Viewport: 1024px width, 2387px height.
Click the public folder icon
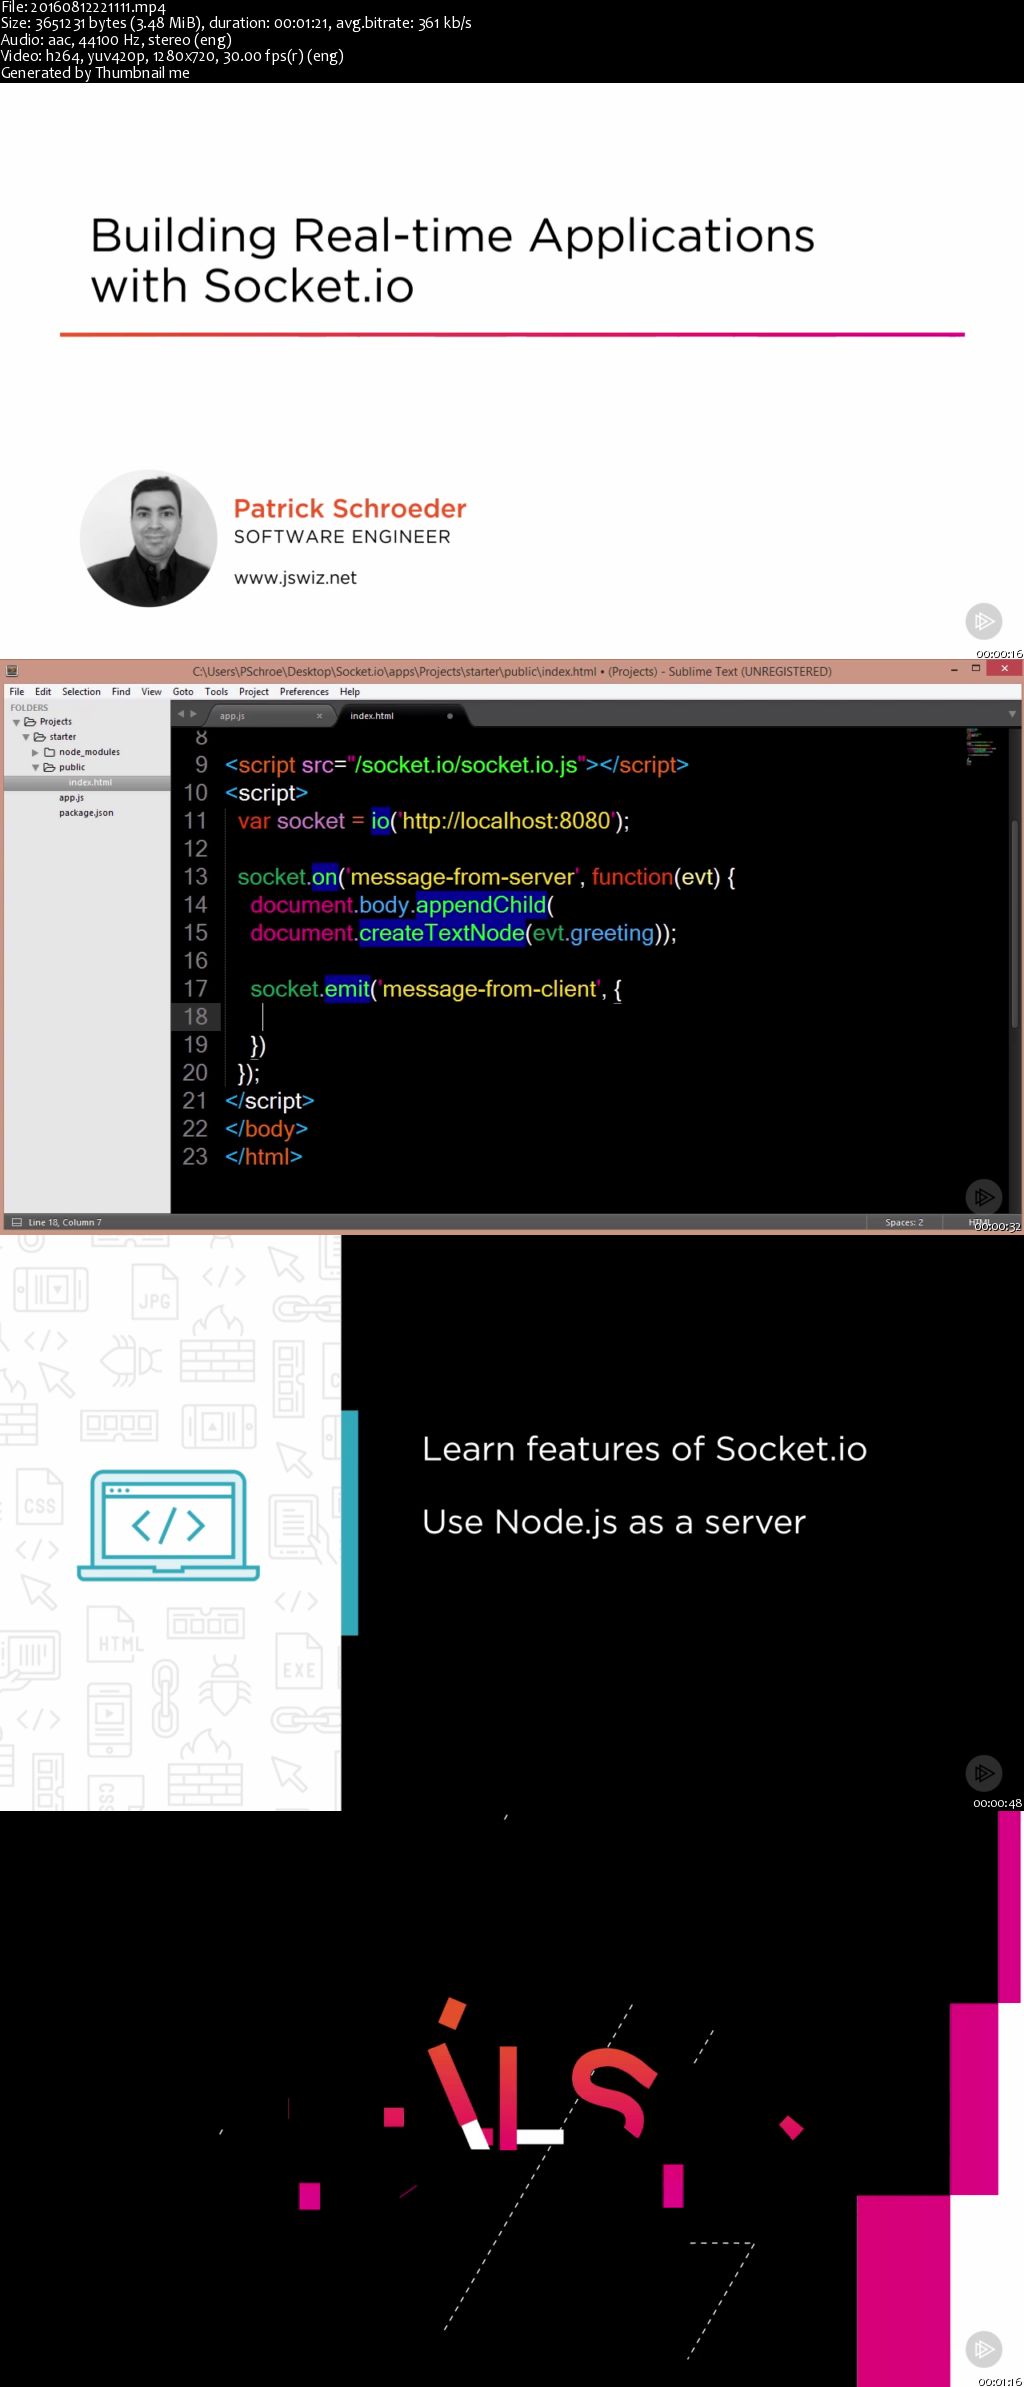(49, 767)
